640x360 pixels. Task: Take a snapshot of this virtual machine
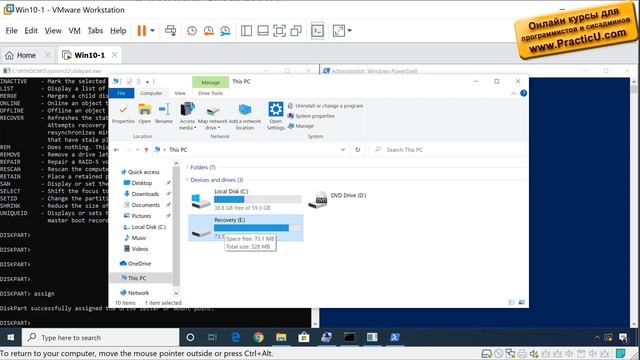191,31
